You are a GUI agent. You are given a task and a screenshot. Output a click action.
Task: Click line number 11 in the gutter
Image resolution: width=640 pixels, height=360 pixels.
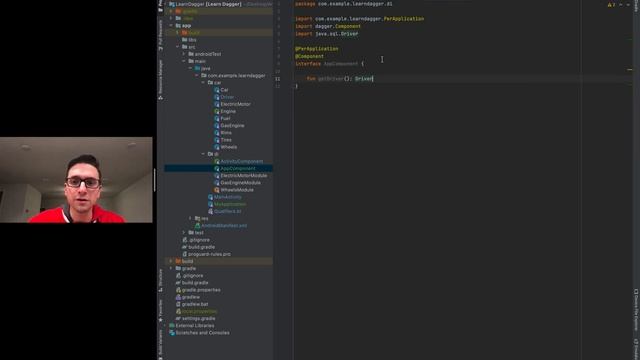click(x=278, y=79)
